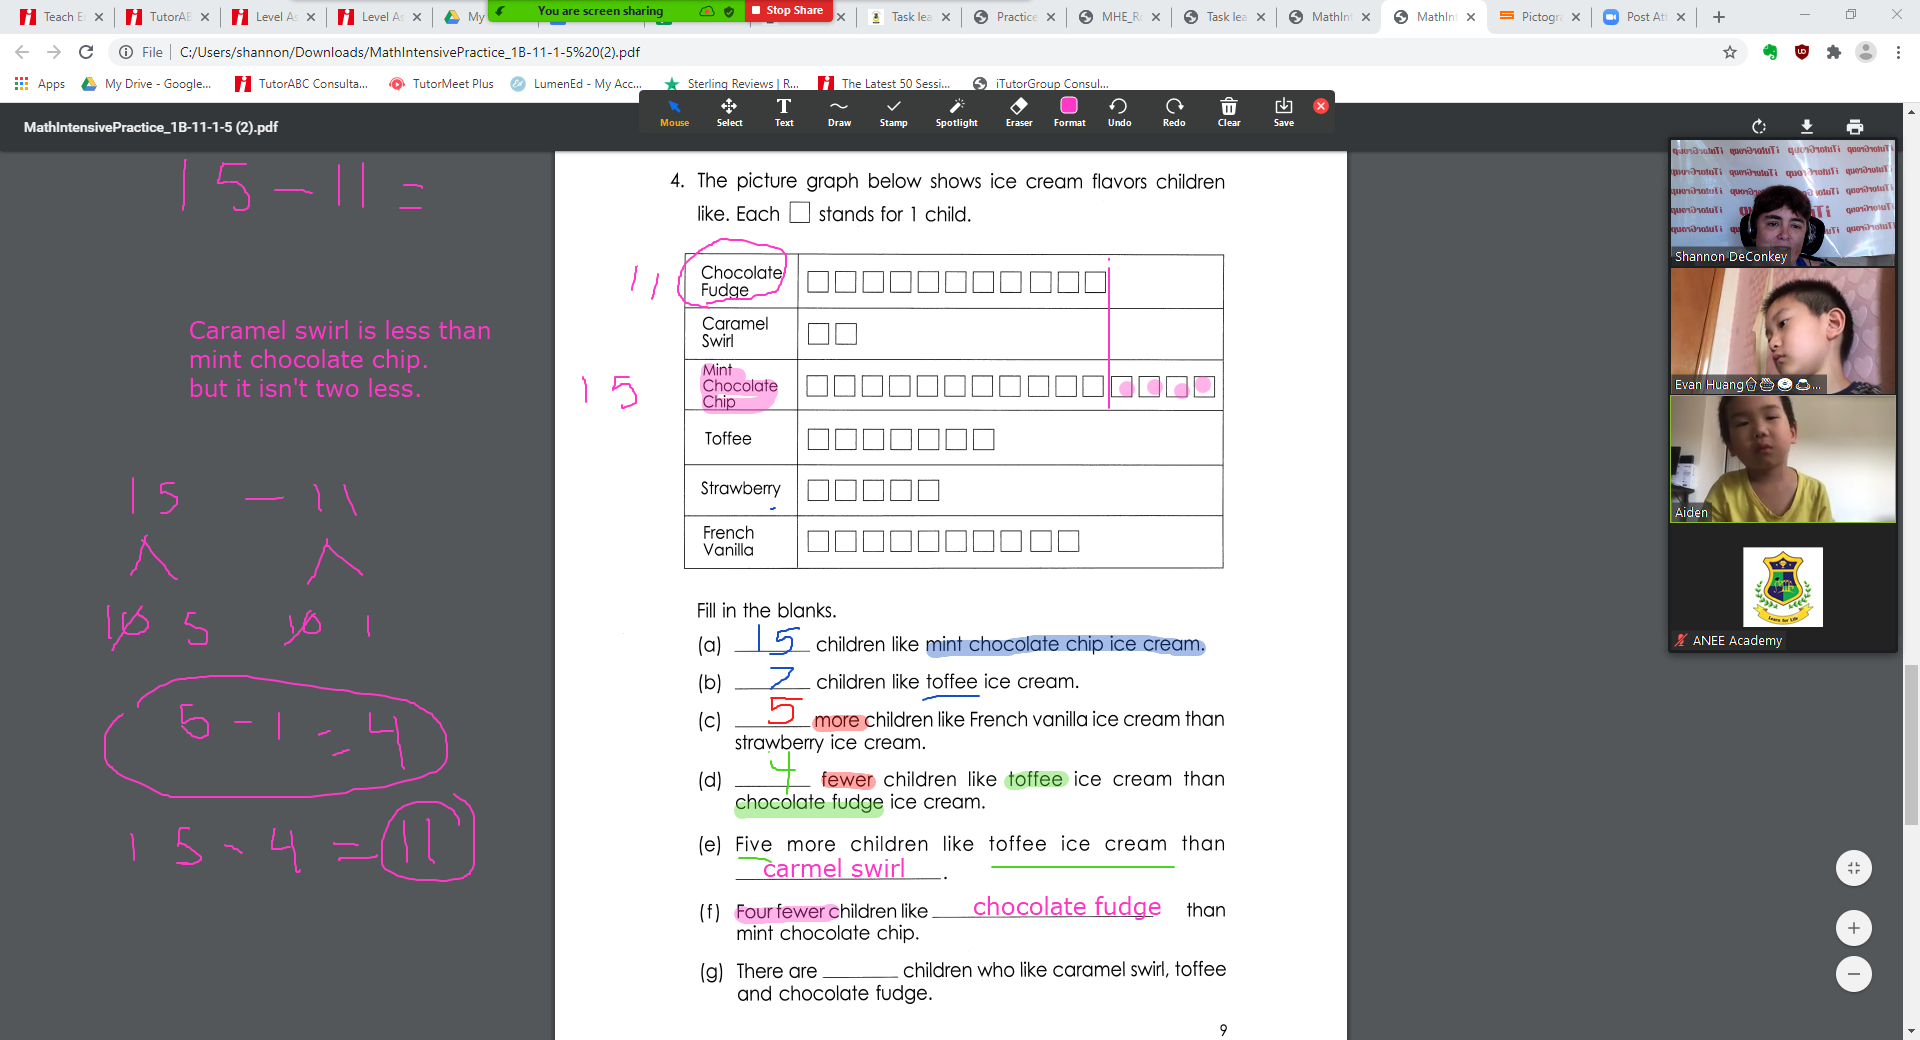This screenshot has width=1920, height=1040.
Task: Zoom in on the PDF
Action: (1854, 928)
